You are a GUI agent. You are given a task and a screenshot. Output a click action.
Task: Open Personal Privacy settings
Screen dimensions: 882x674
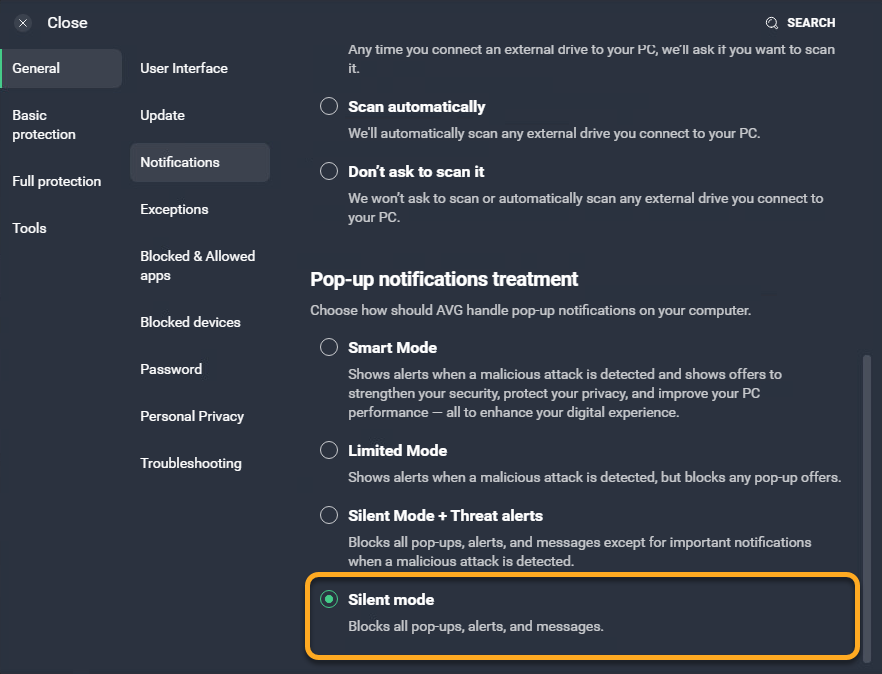click(192, 416)
